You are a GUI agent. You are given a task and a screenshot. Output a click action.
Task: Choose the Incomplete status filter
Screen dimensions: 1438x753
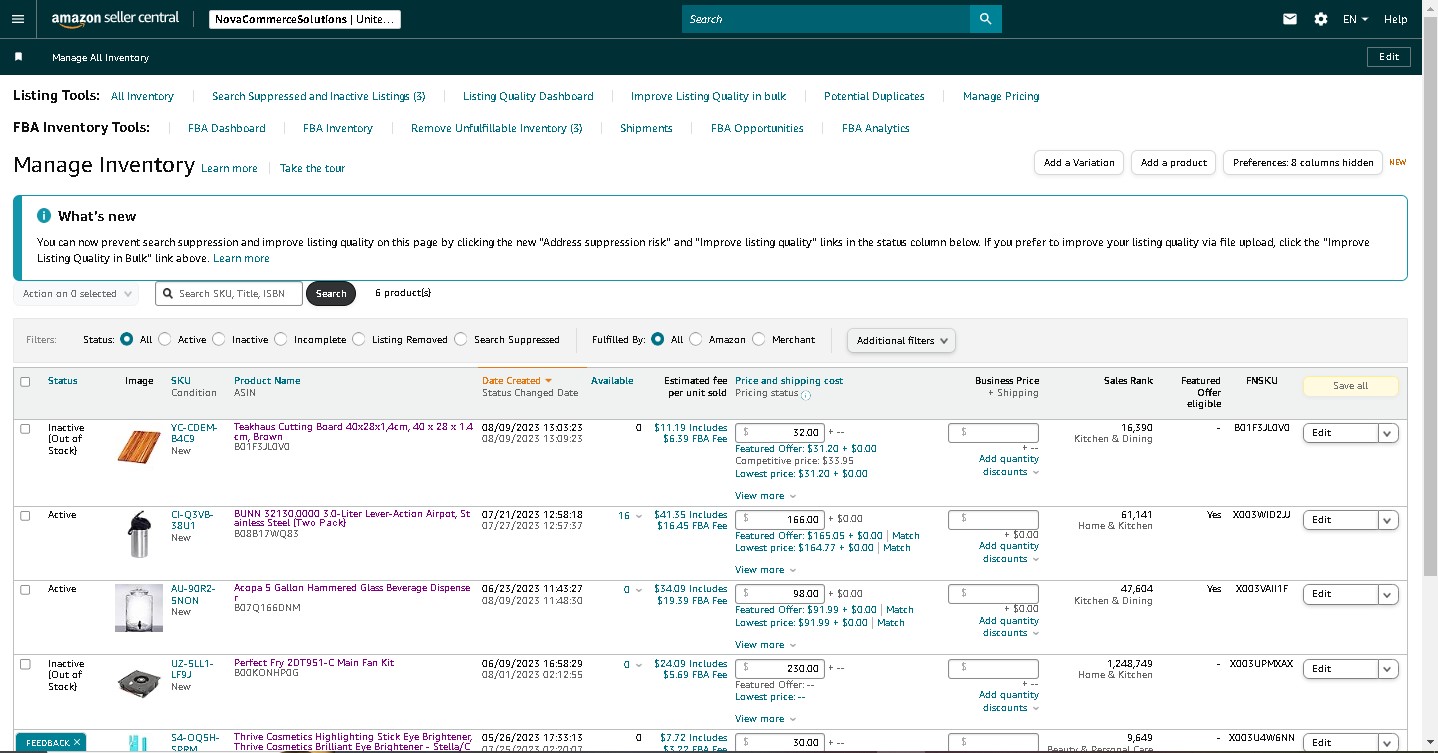coord(281,340)
